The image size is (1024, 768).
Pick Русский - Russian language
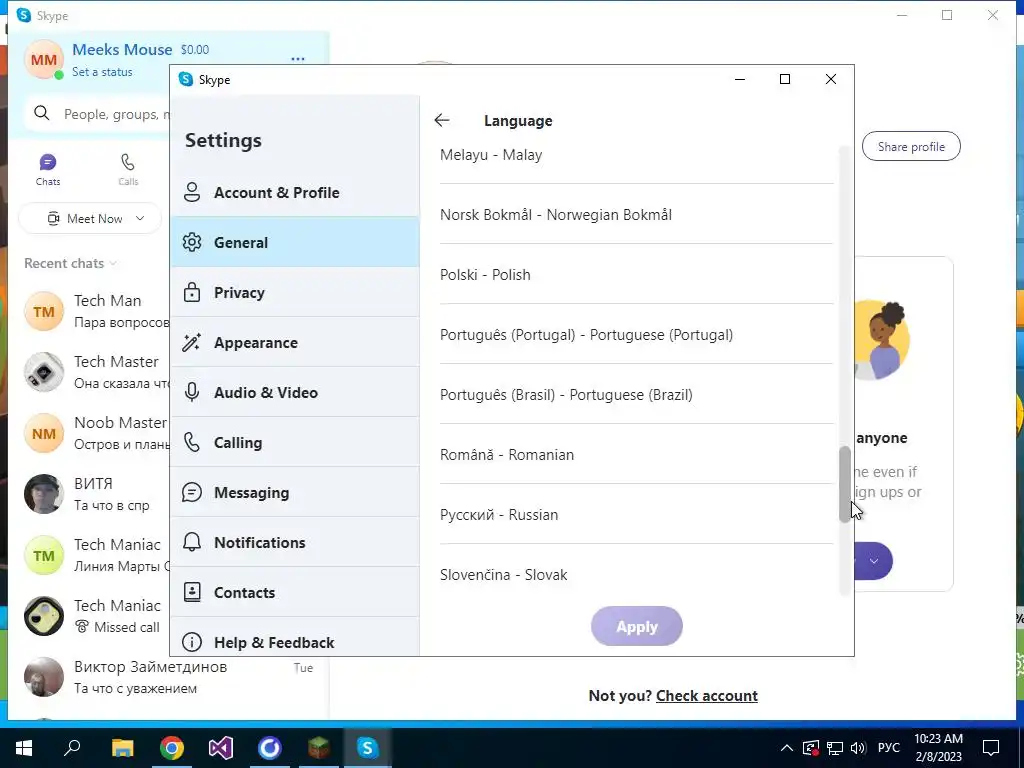(637, 515)
